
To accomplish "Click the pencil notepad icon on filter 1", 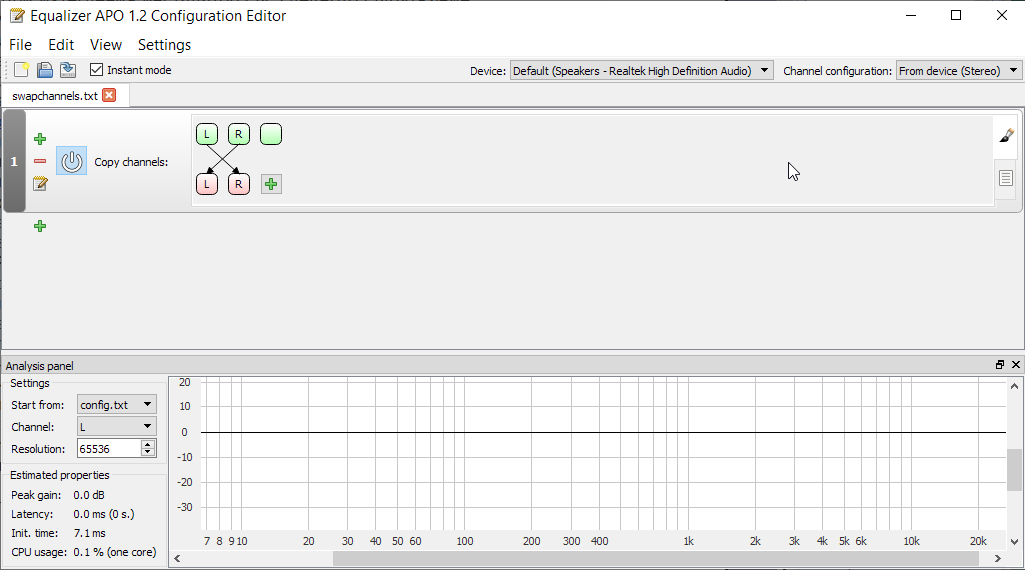I will click(40, 184).
